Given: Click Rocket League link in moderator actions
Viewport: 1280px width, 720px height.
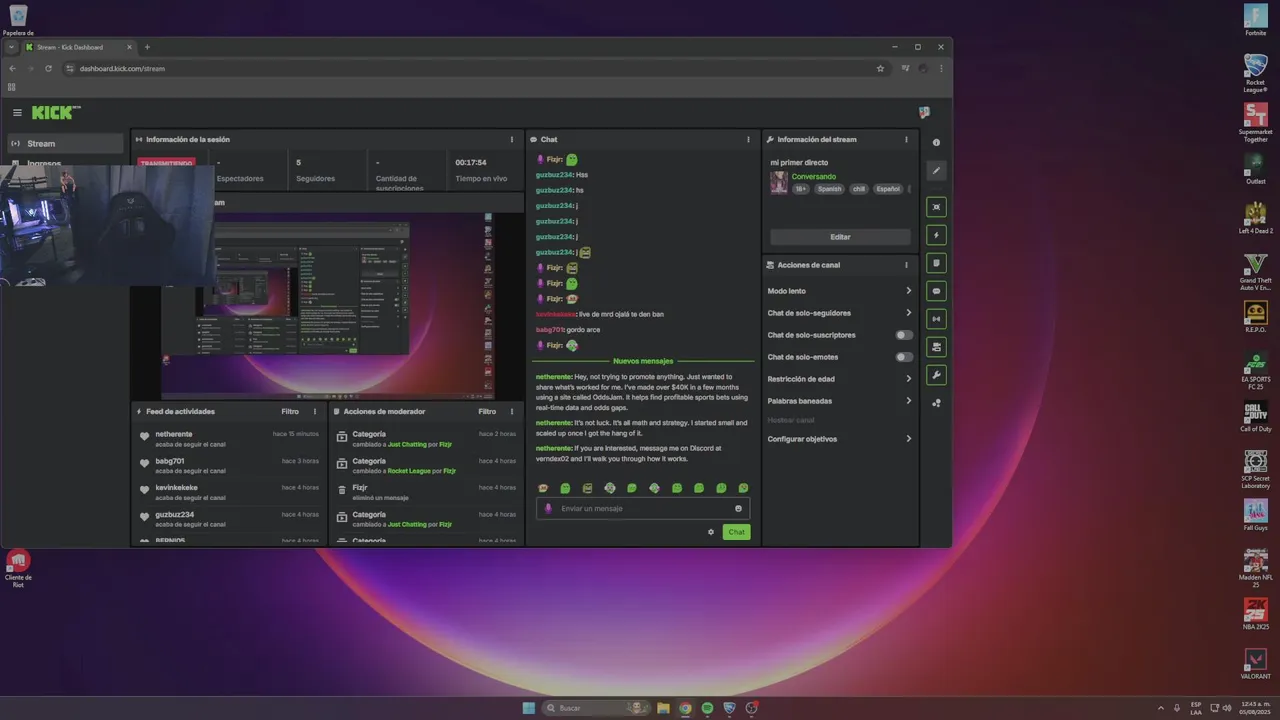Looking at the screenshot, I should pos(409,471).
